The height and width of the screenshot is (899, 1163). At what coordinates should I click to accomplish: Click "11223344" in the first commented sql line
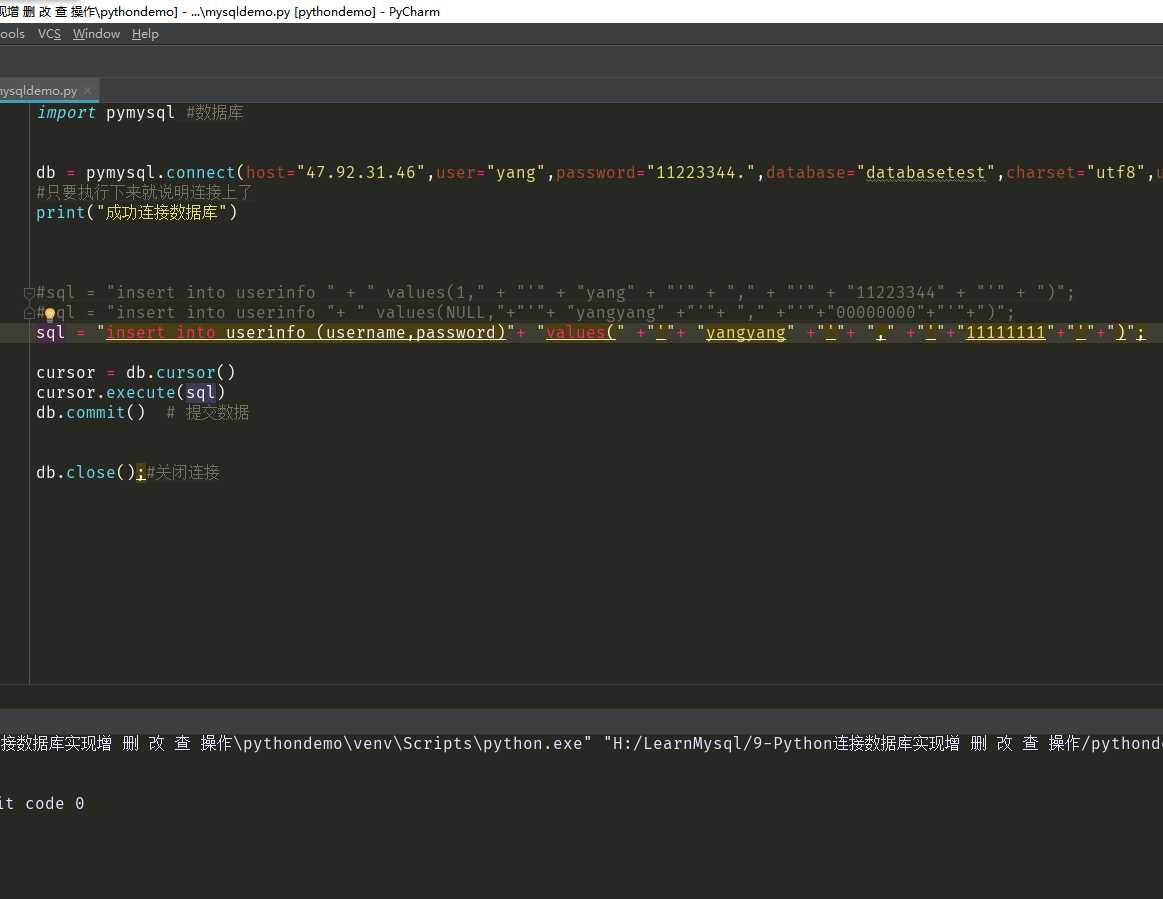tap(895, 293)
